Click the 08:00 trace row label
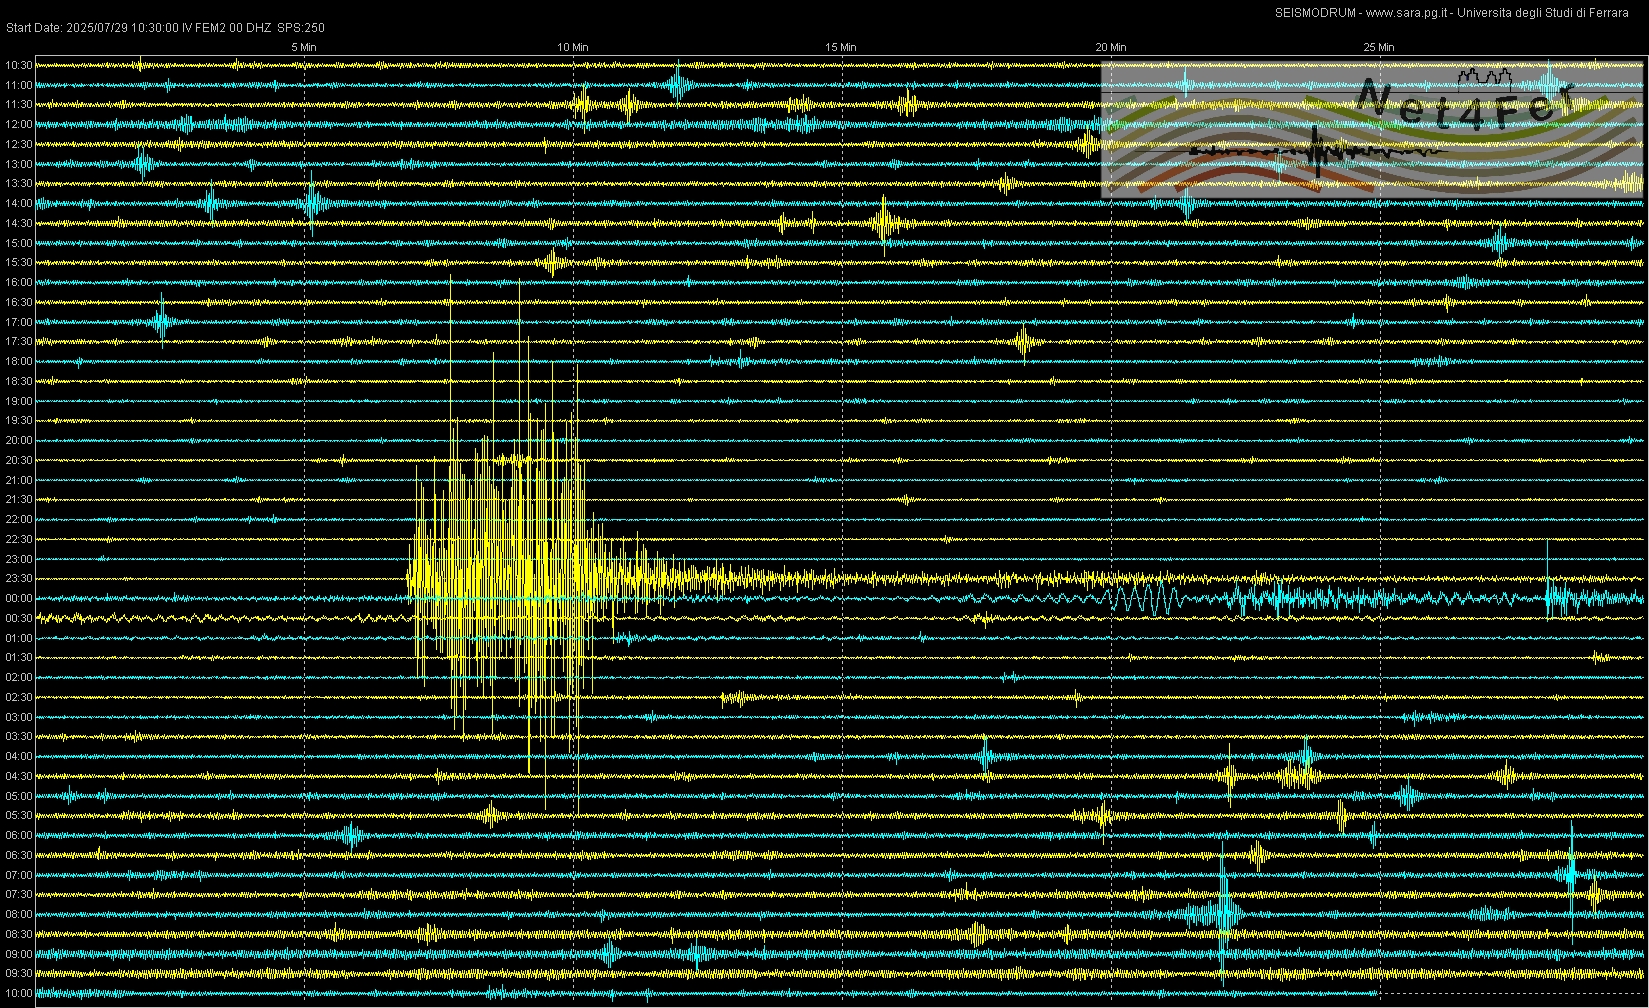1649x1008 pixels. point(19,915)
